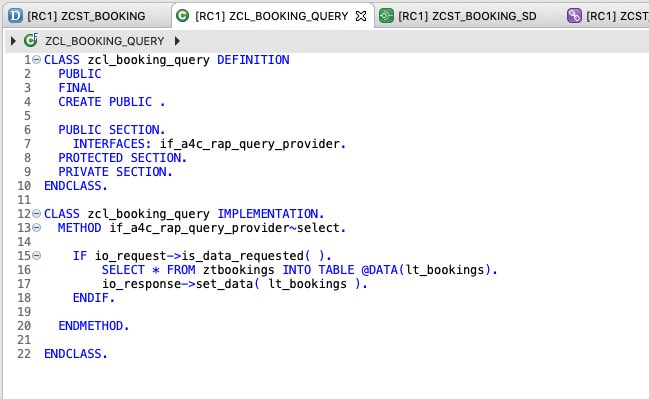The height and width of the screenshot is (399, 649).
Task: Click 'ENDMETHOD.' on line 20
Action: coord(94,326)
